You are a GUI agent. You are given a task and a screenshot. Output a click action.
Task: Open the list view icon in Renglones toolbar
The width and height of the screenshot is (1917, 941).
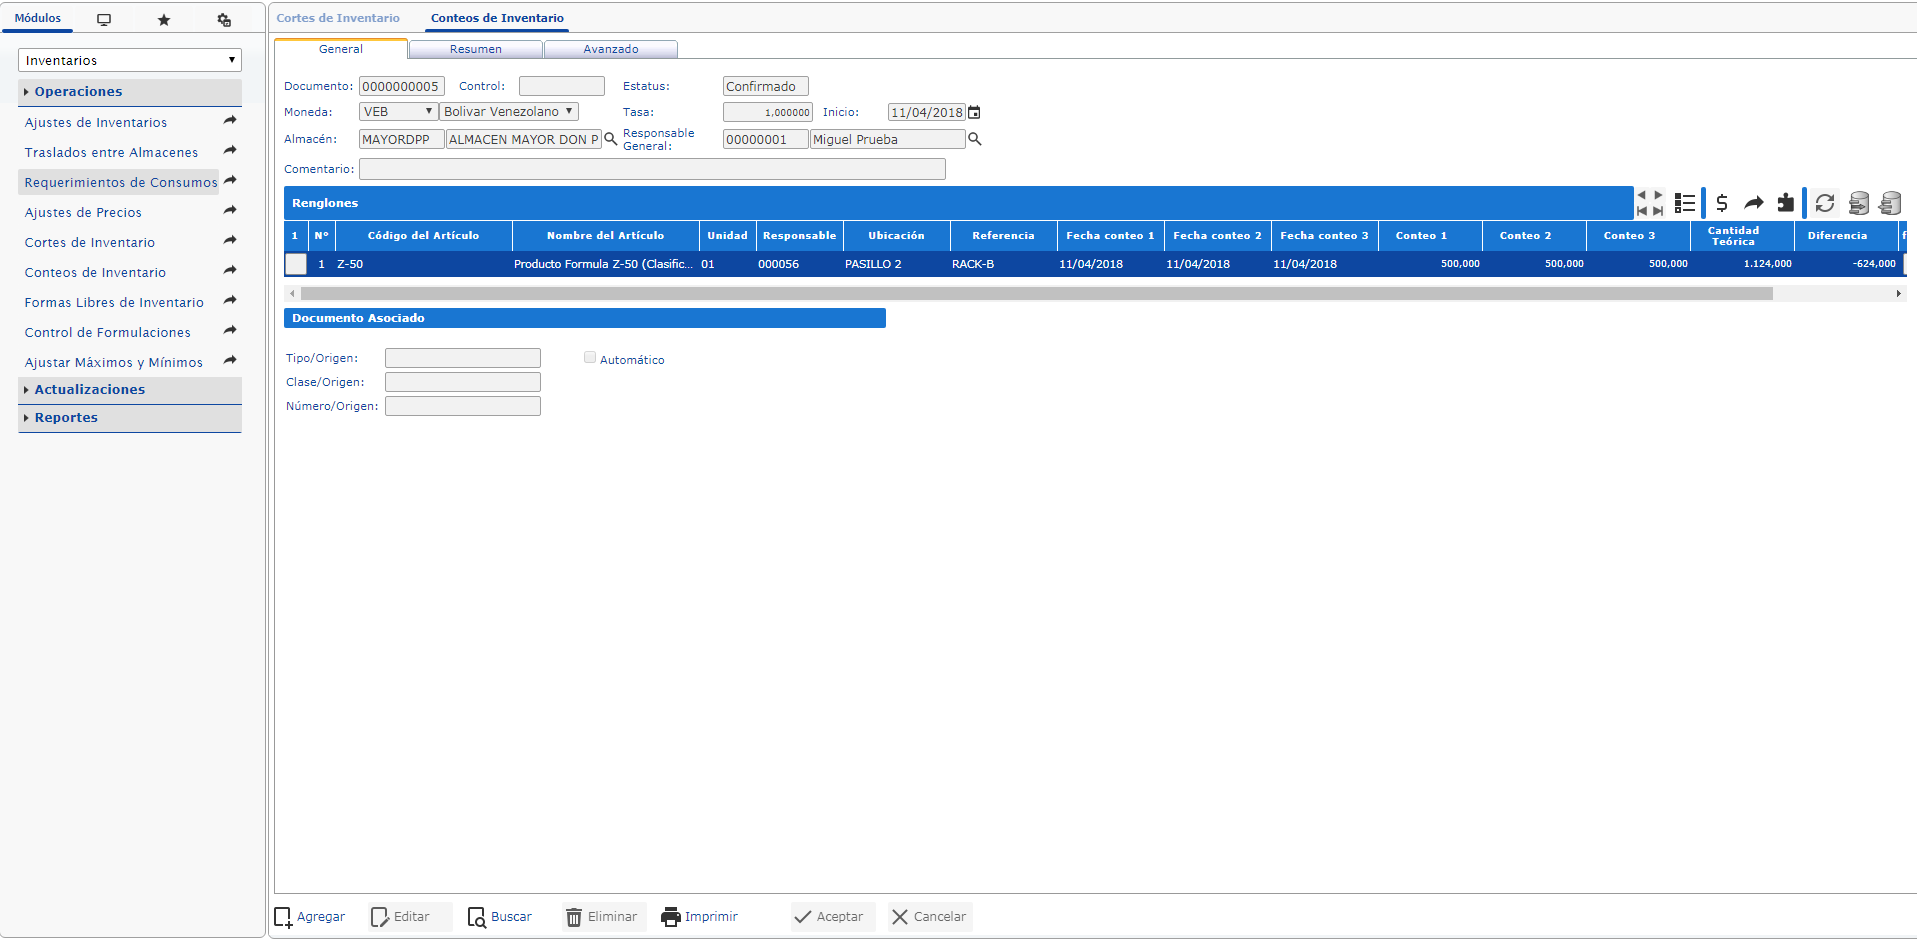(1685, 203)
